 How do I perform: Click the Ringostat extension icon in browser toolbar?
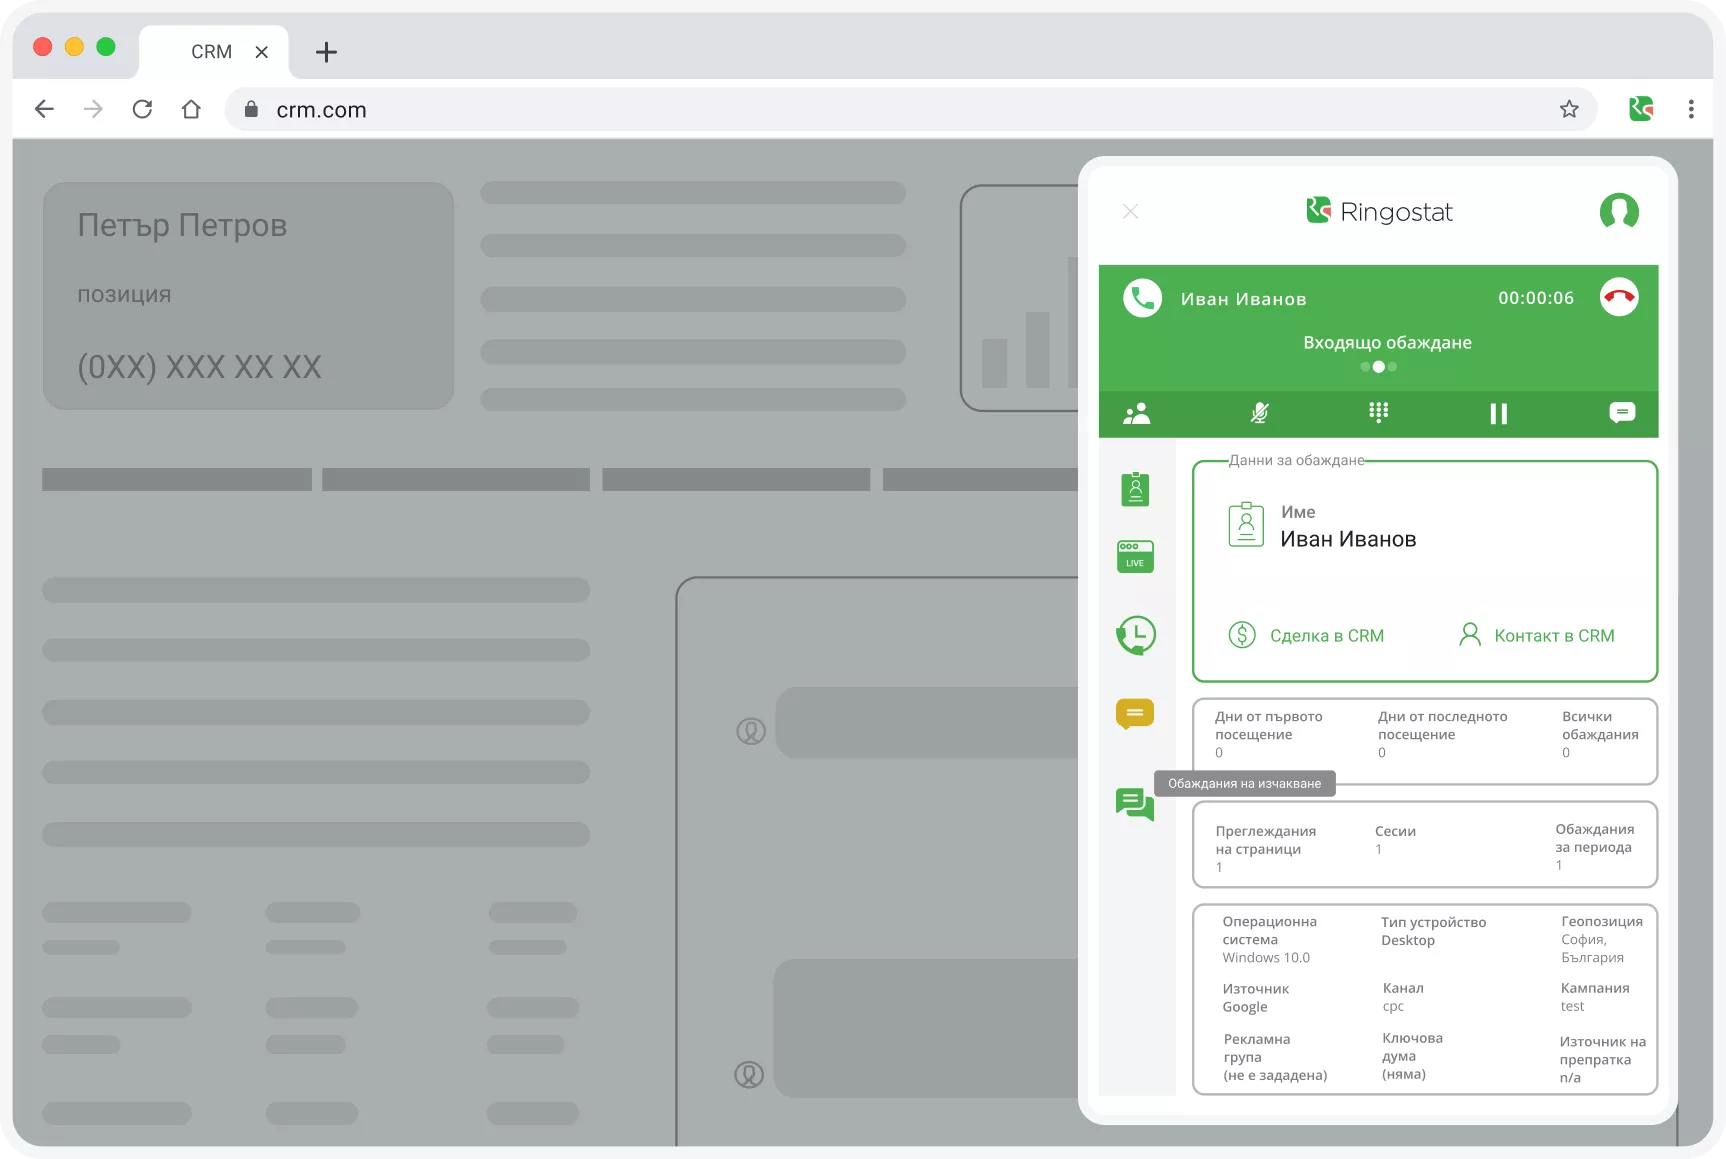[1641, 109]
